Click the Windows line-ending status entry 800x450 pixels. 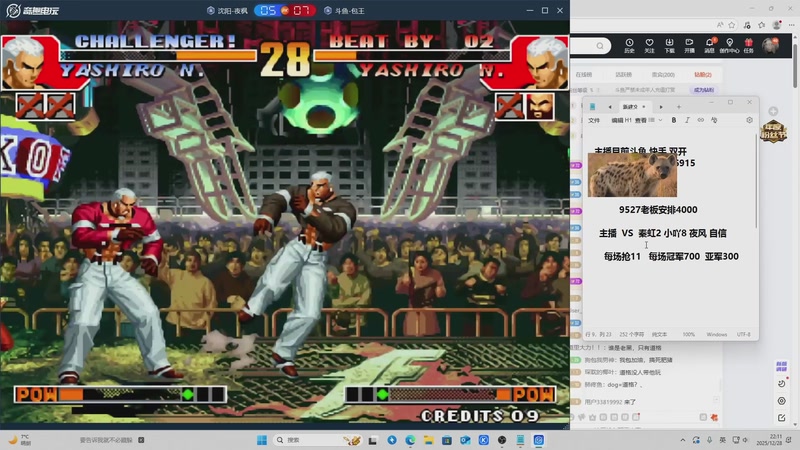(717, 334)
